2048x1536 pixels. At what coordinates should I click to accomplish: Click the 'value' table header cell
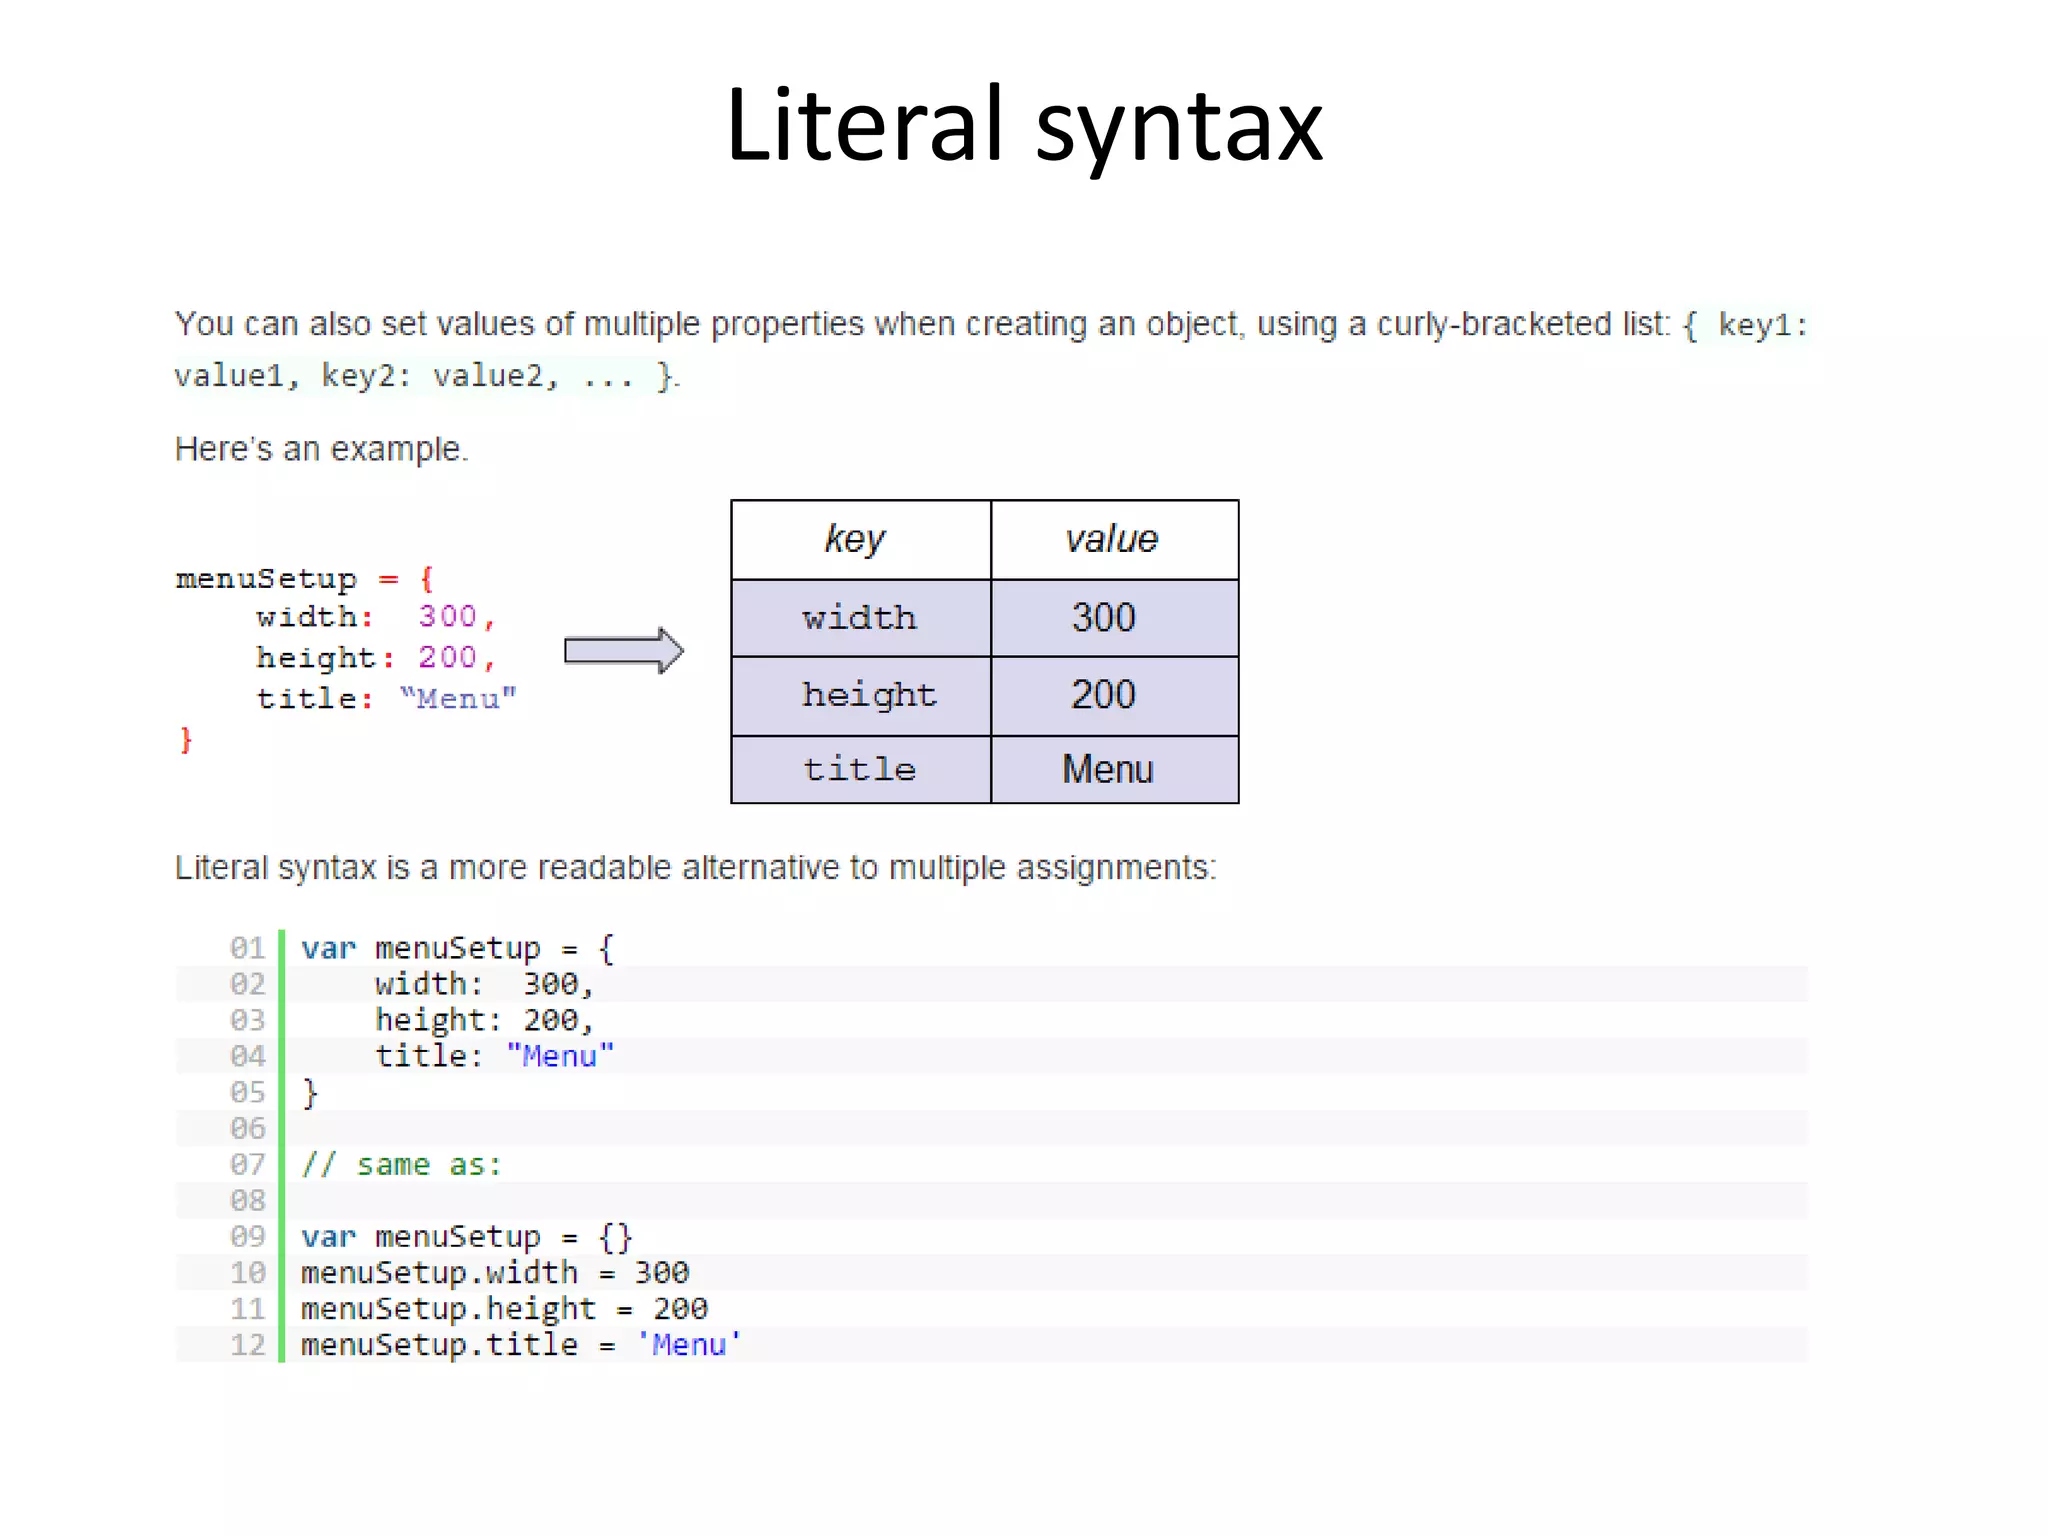pyautogui.click(x=1113, y=539)
